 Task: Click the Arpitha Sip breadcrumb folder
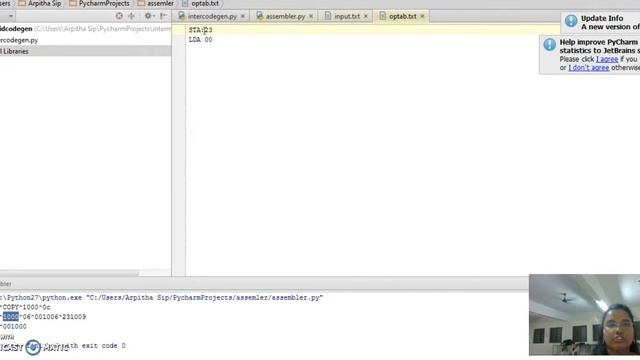point(40,4)
